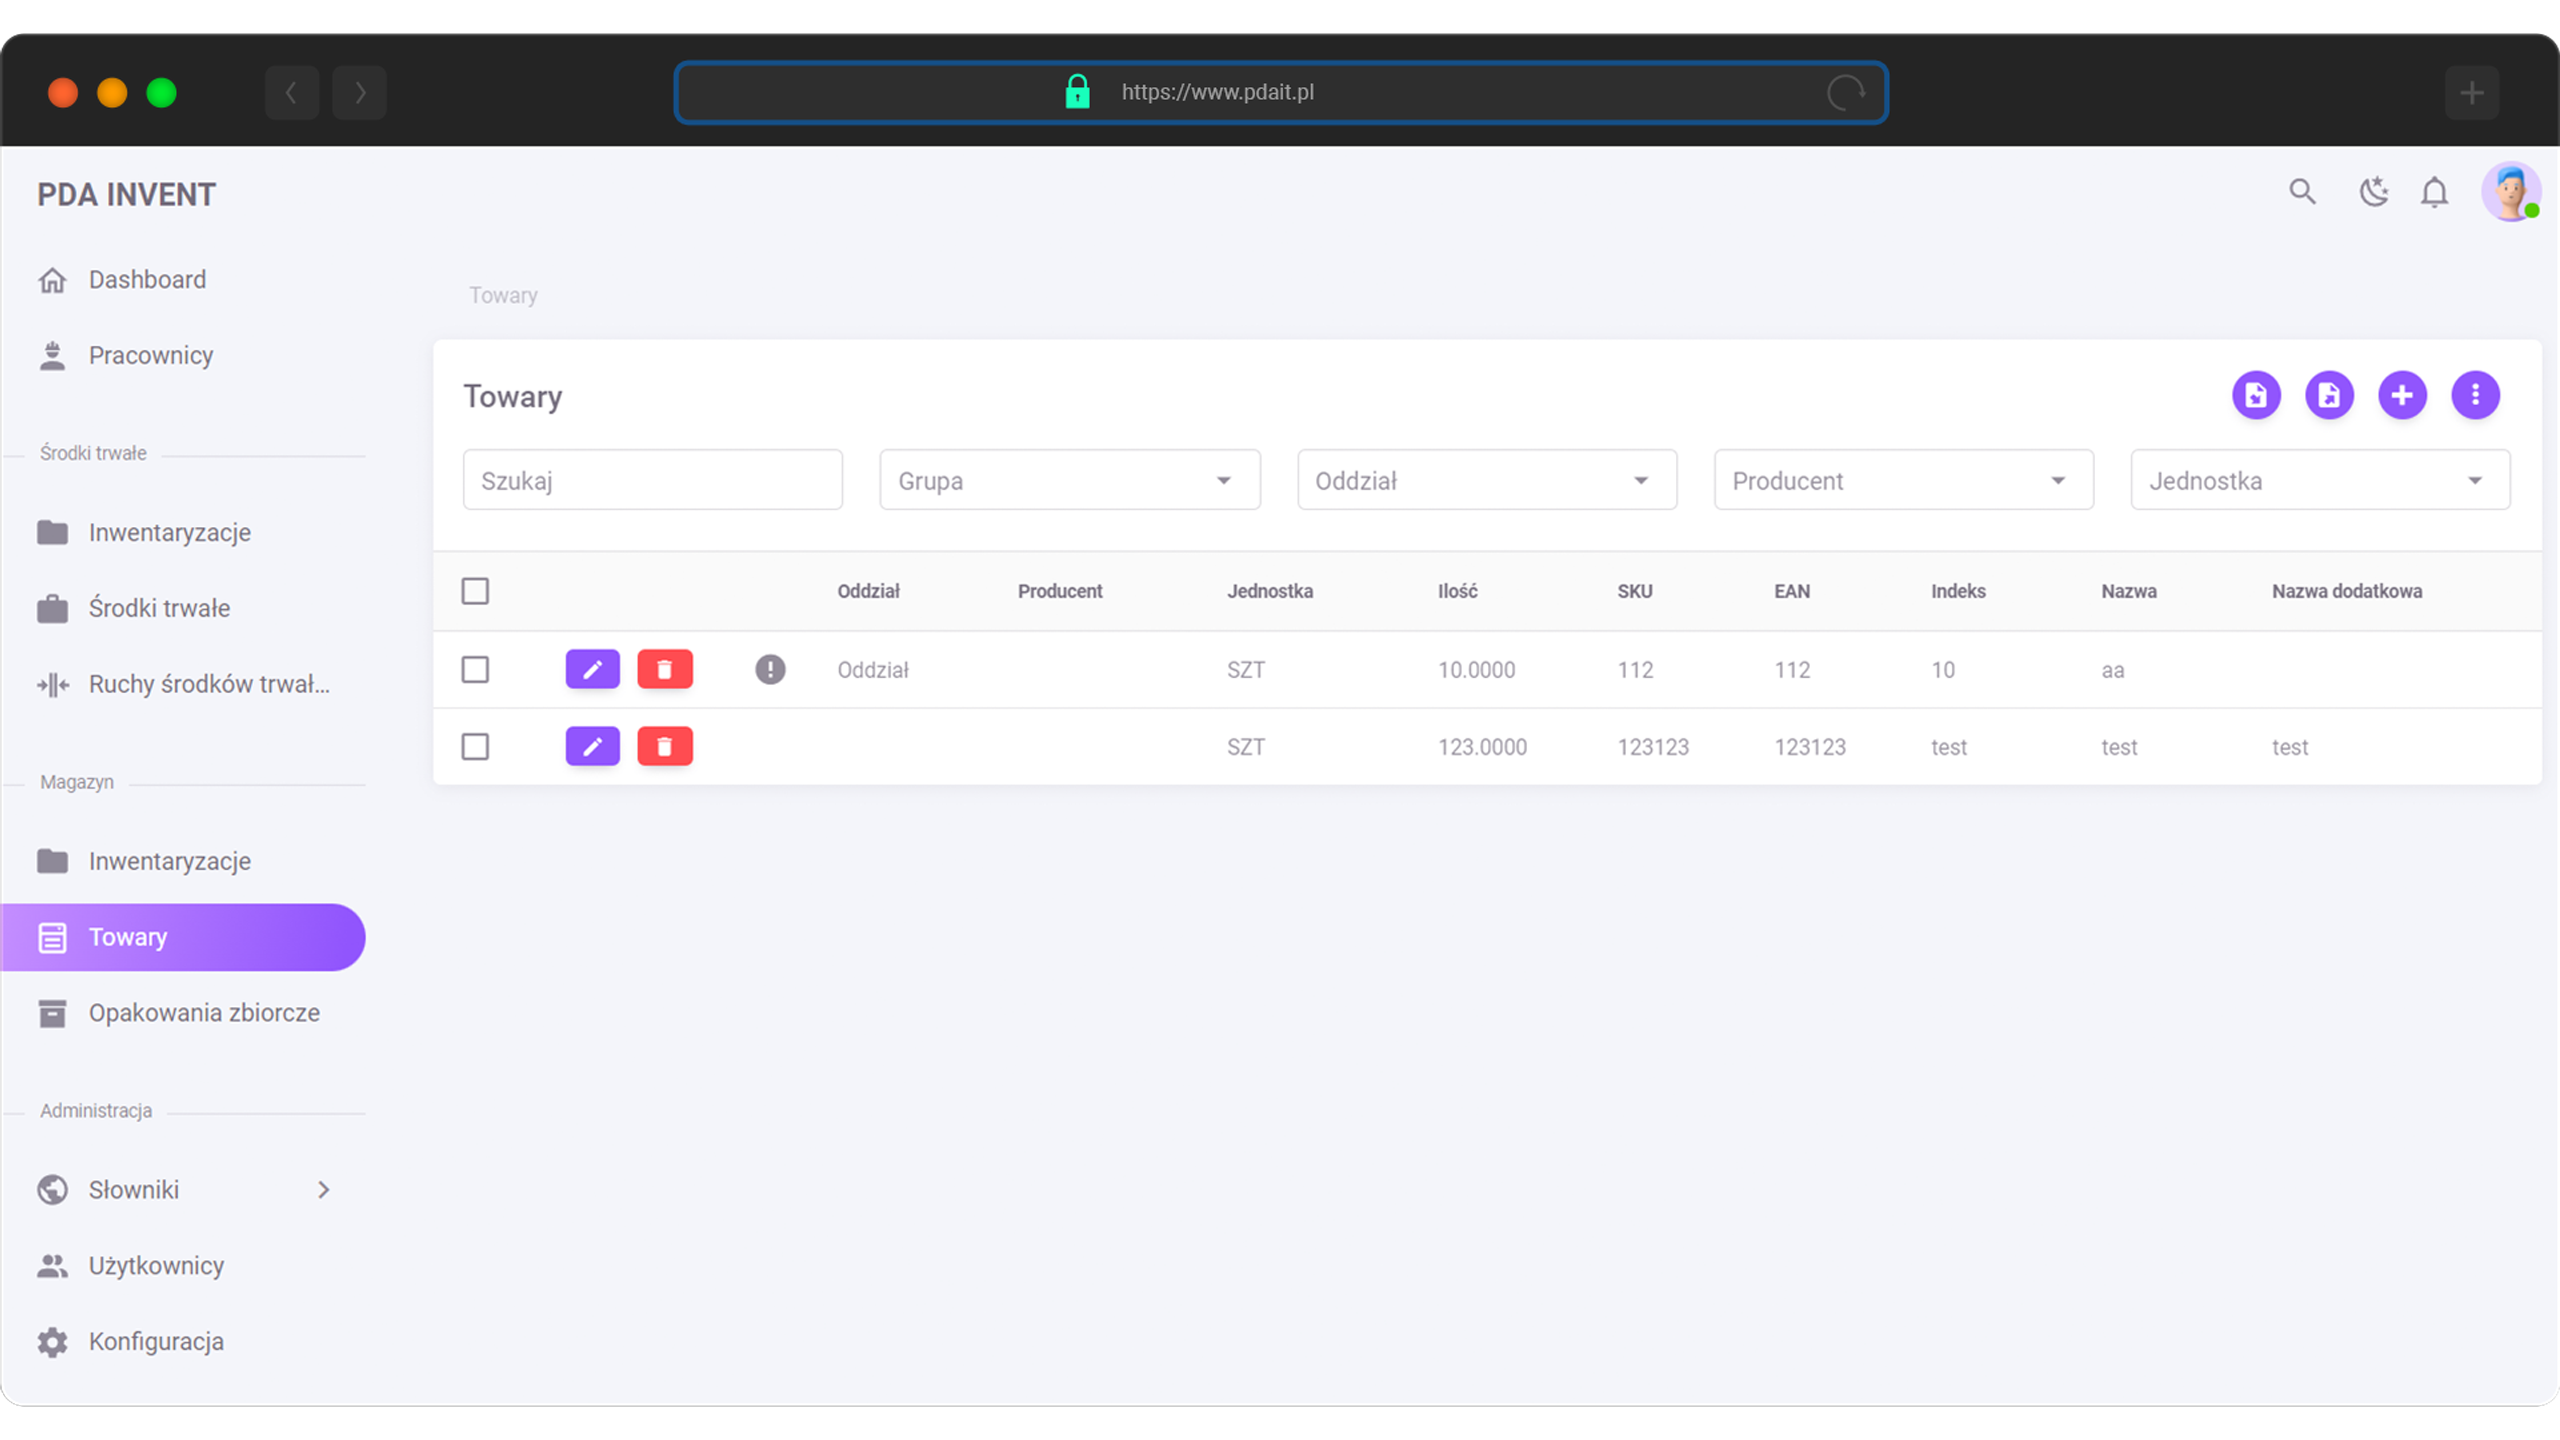Click the warning icon in first row
The width and height of the screenshot is (2560, 1440).
point(770,669)
